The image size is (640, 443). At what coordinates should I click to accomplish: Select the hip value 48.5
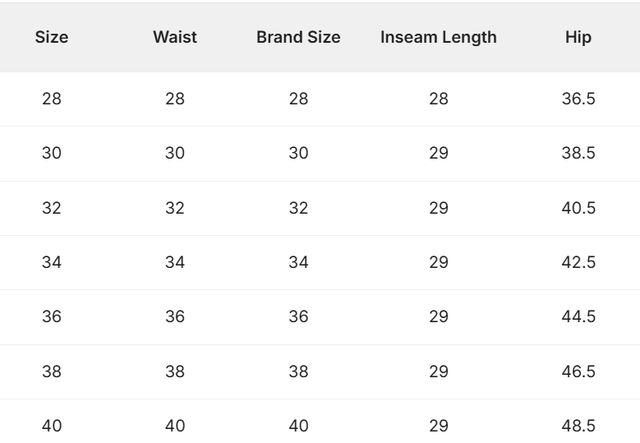(x=578, y=426)
